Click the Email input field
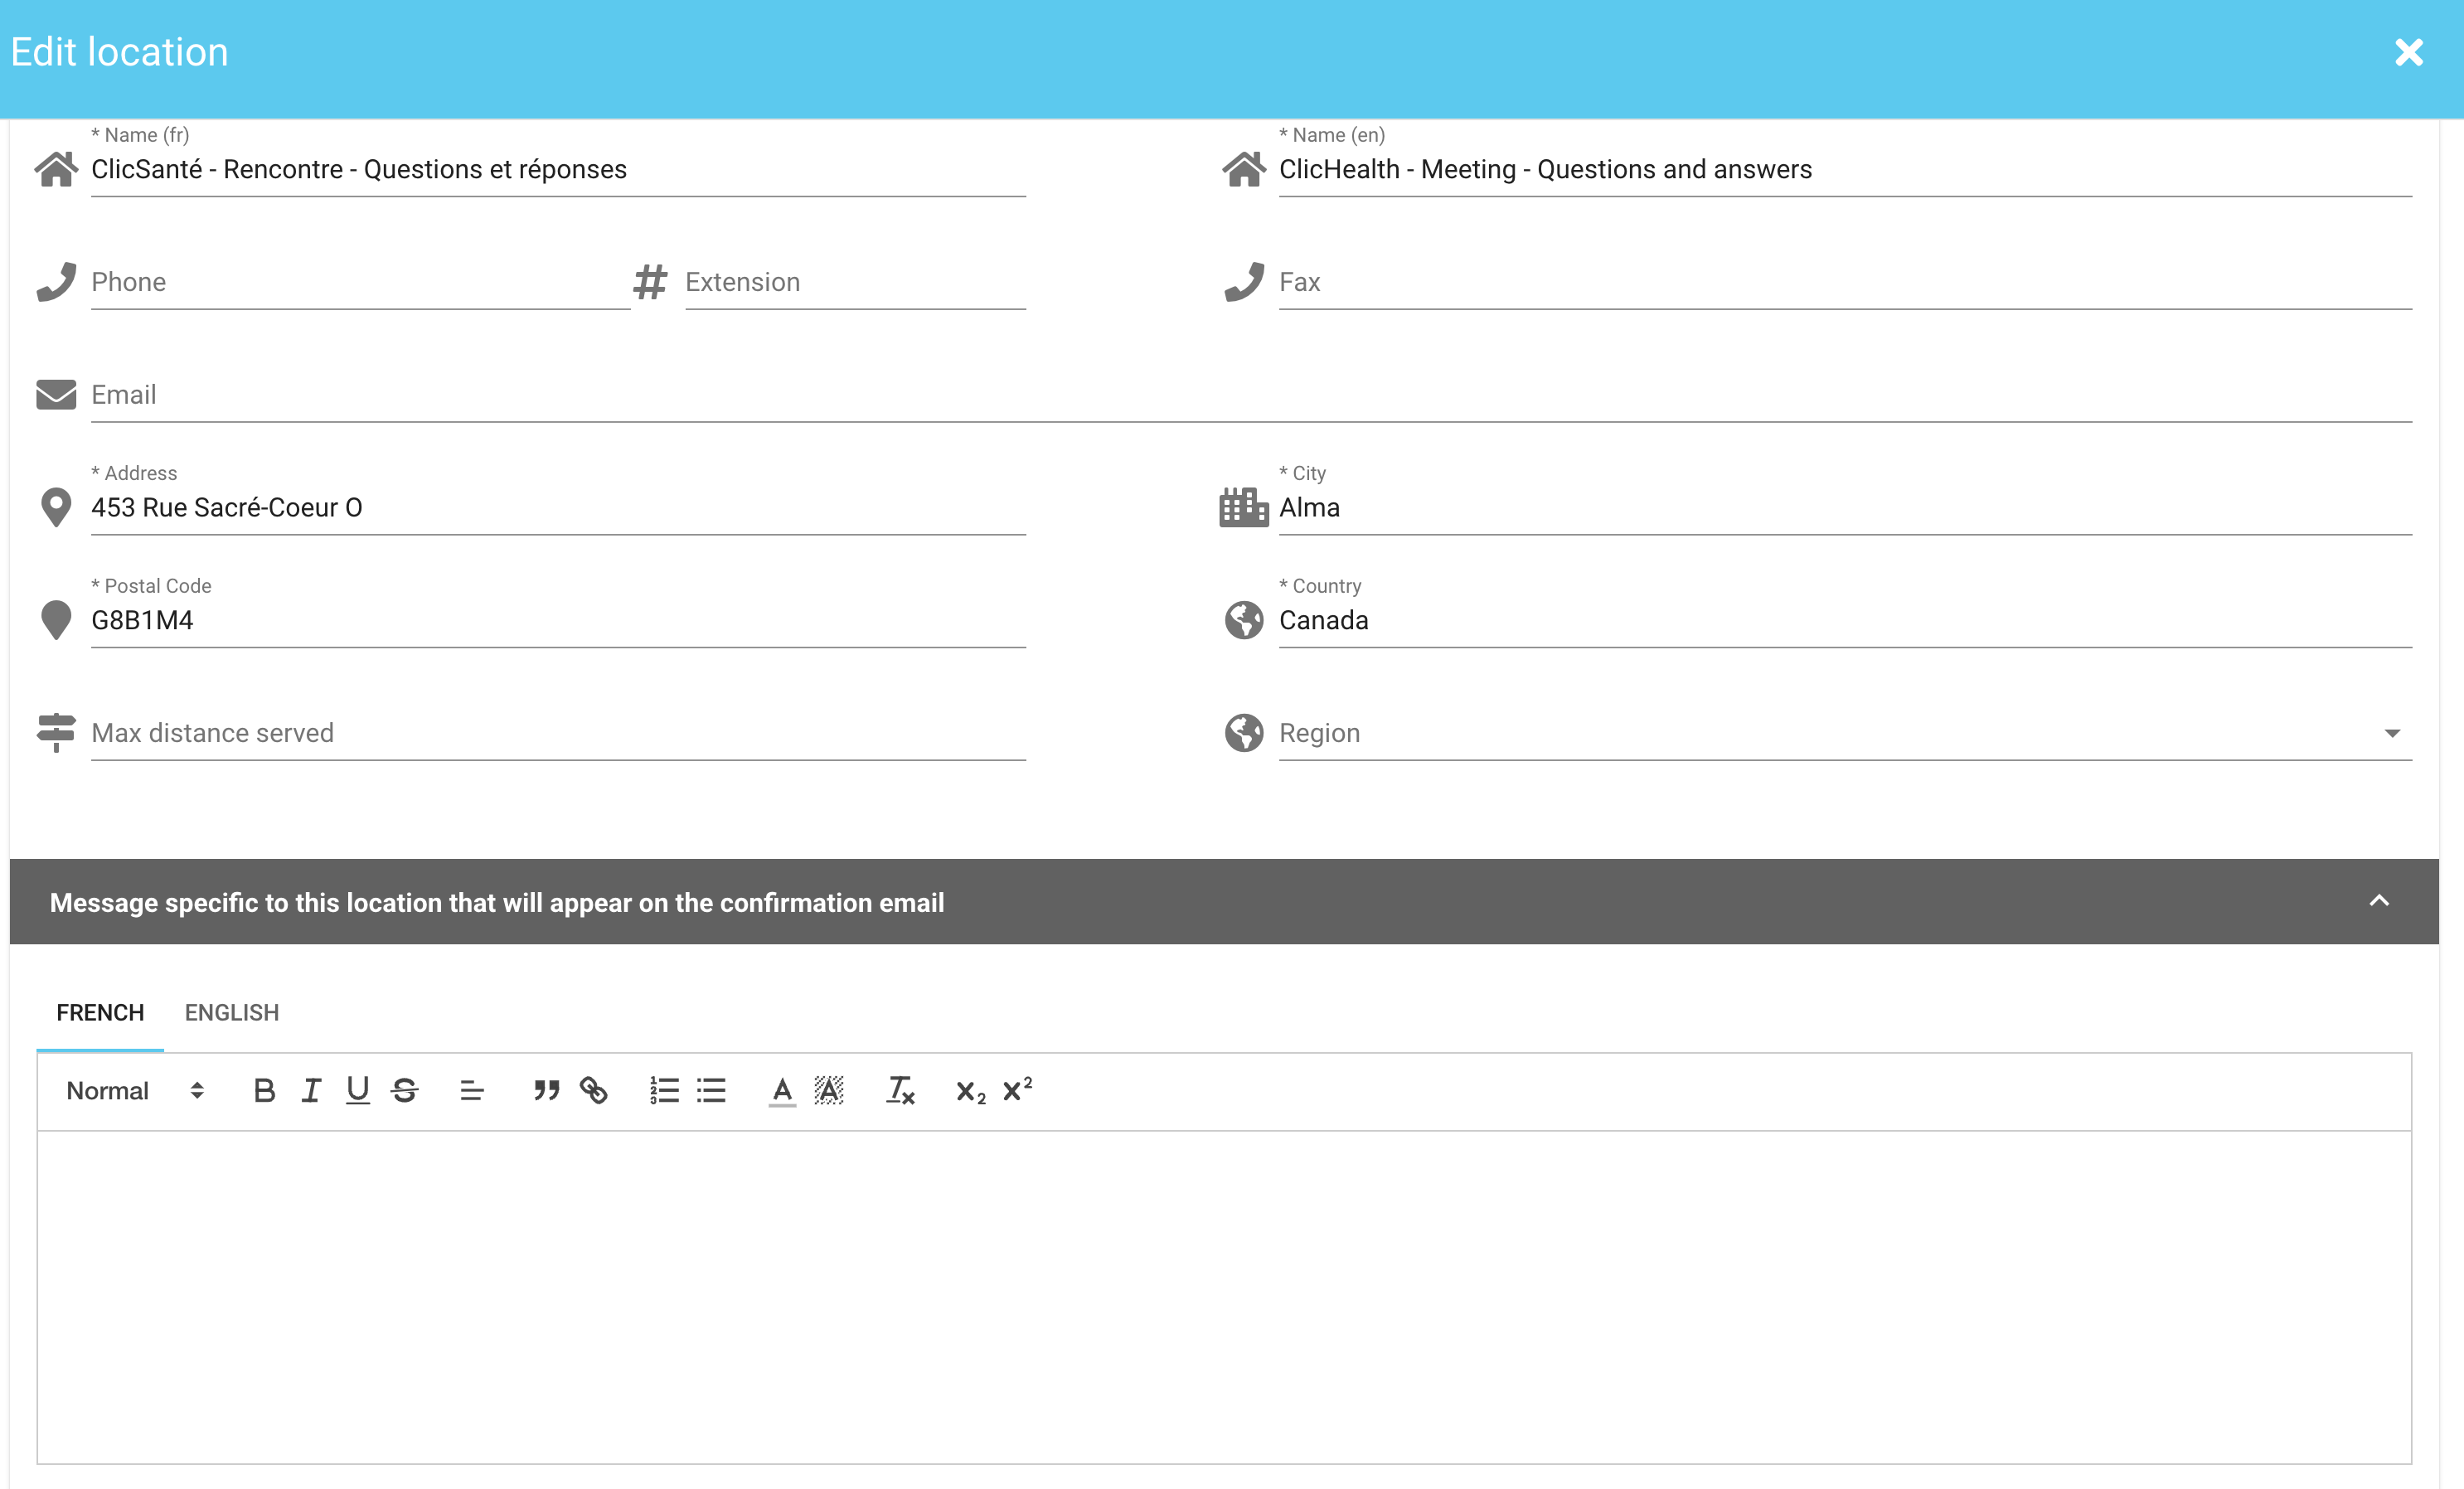 1250,395
